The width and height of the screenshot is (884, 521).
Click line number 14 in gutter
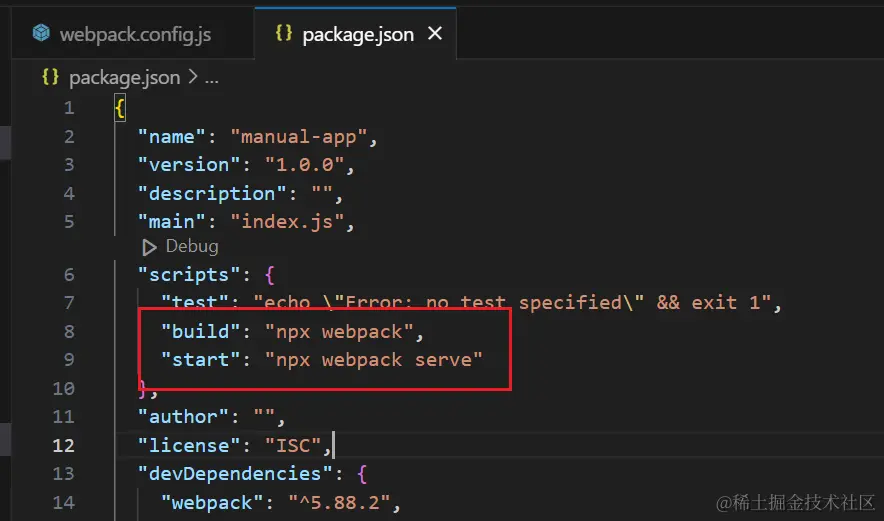point(63,502)
